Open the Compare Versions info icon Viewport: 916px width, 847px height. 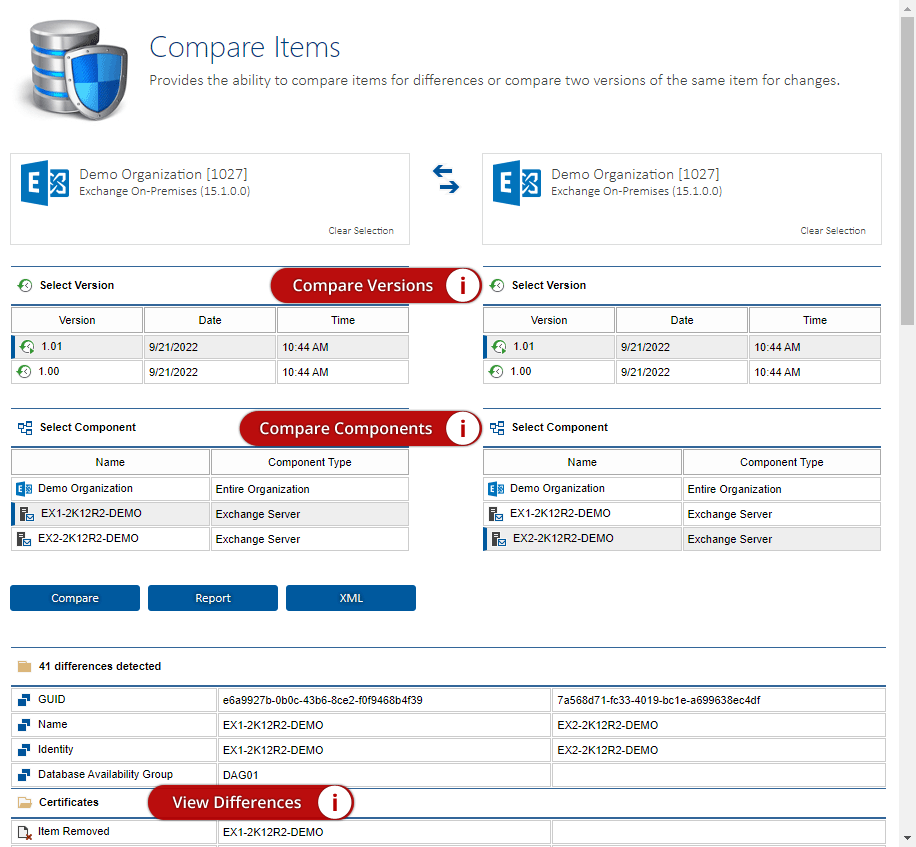(463, 286)
